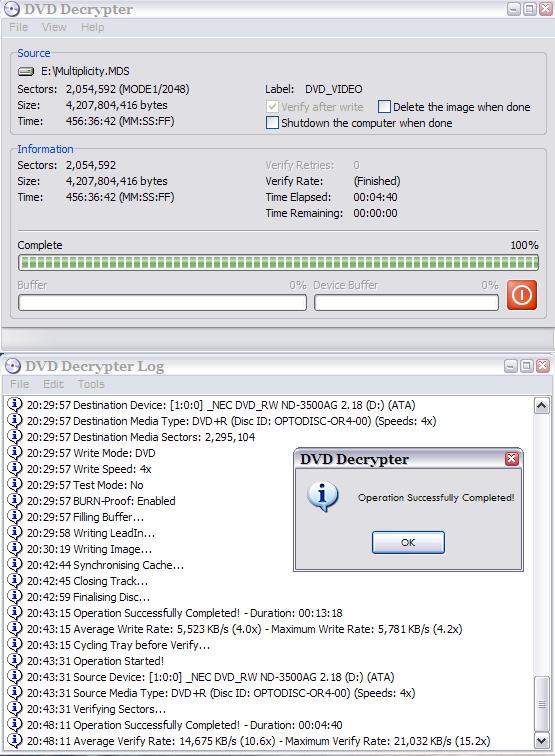Viewport: 555px width, 756px height.
Task: Open the View menu in DVD Decrypter
Action: pos(54,27)
